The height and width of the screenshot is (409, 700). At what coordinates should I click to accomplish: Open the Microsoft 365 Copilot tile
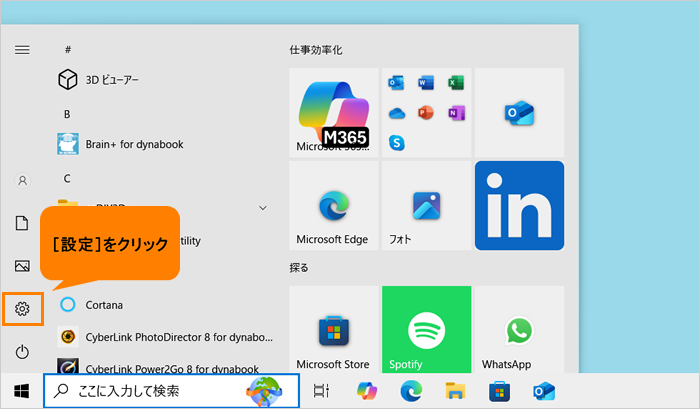[x=334, y=113]
